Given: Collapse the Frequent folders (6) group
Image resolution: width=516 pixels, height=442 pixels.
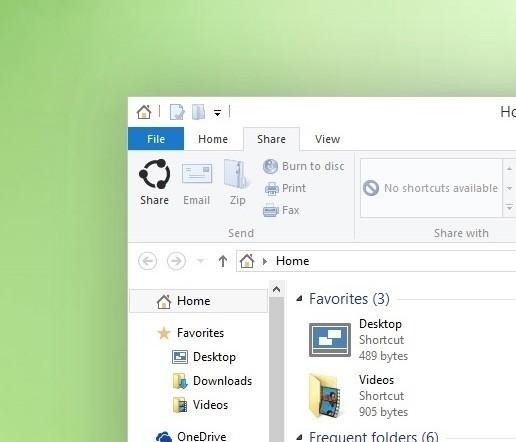Looking at the screenshot, I should (299, 436).
